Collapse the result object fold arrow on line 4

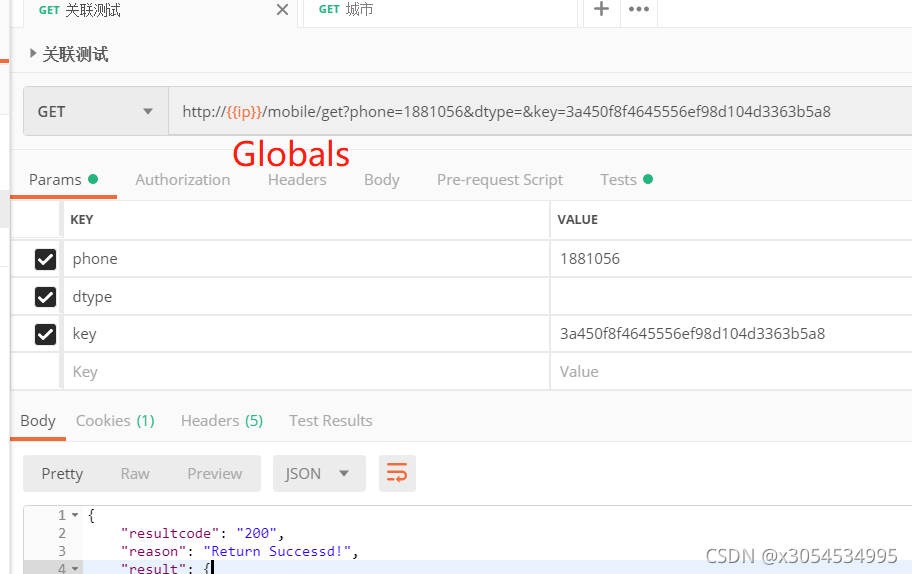pos(75,568)
